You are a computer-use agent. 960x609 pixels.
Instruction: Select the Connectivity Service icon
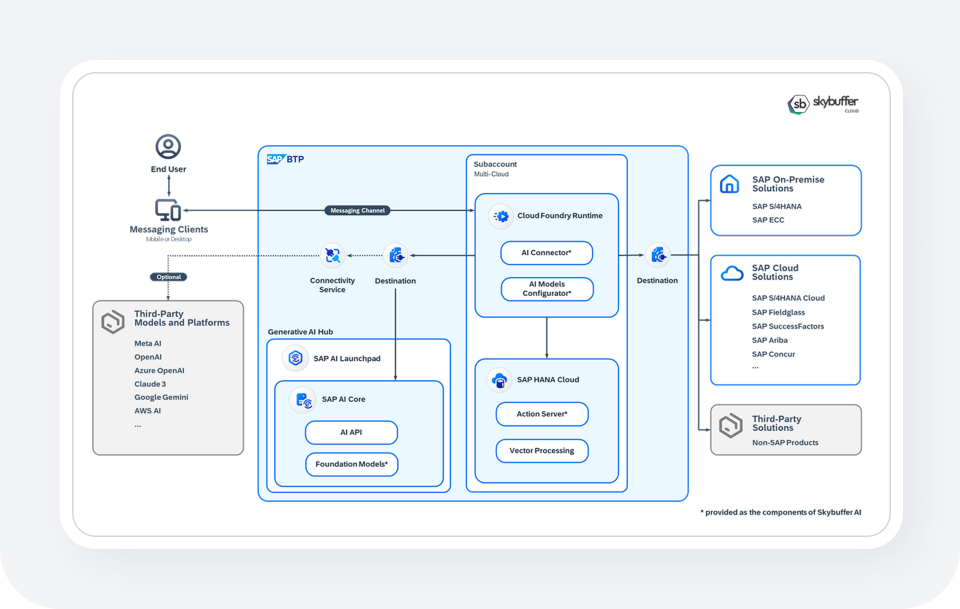(332, 256)
